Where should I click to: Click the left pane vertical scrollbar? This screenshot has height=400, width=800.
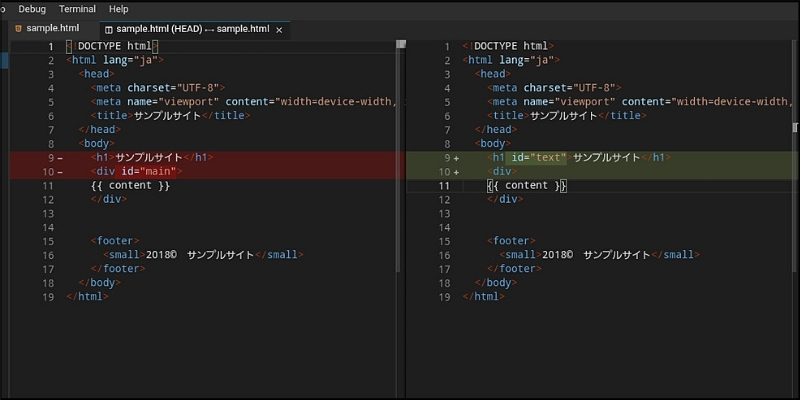(x=399, y=158)
